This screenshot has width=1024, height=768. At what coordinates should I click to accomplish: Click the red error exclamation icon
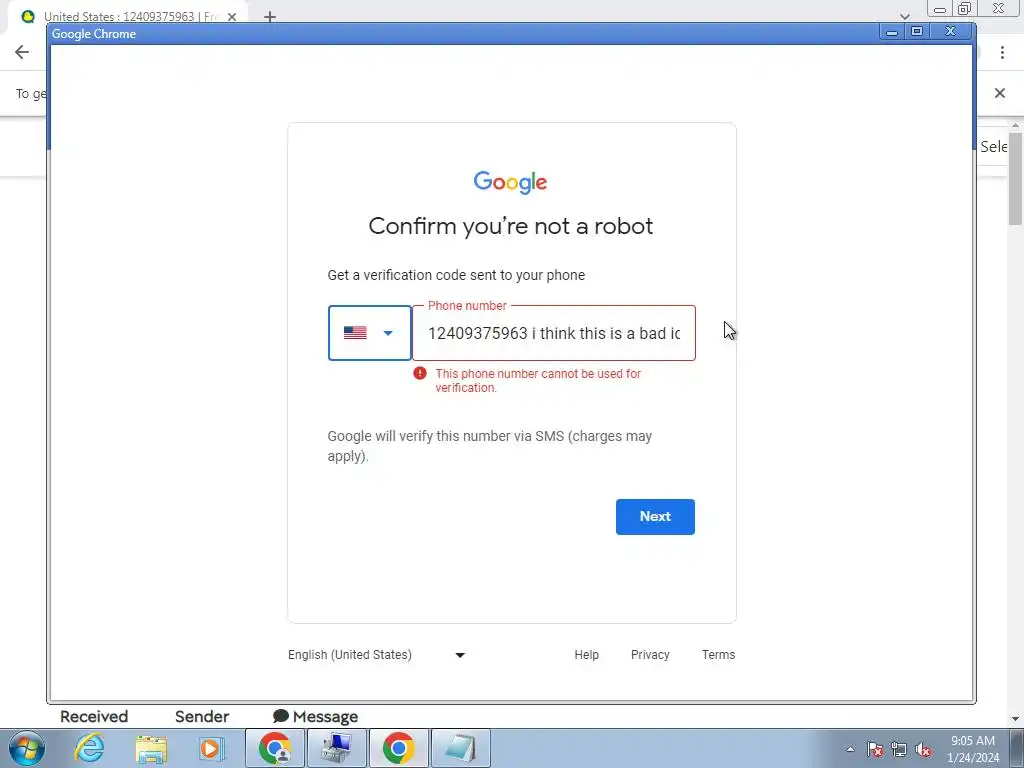(420, 373)
